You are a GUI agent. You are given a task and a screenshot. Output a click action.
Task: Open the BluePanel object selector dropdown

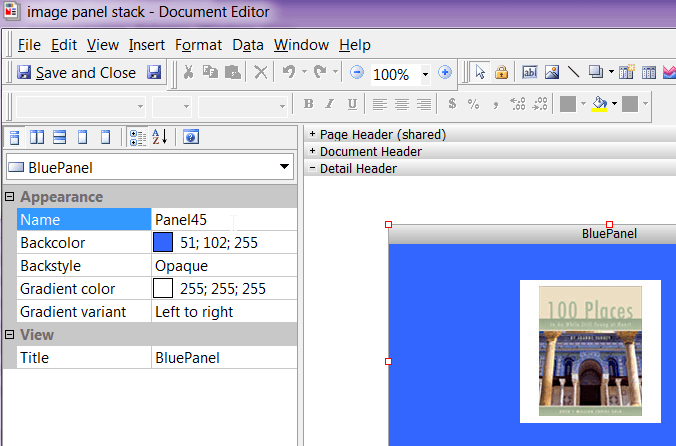284,167
